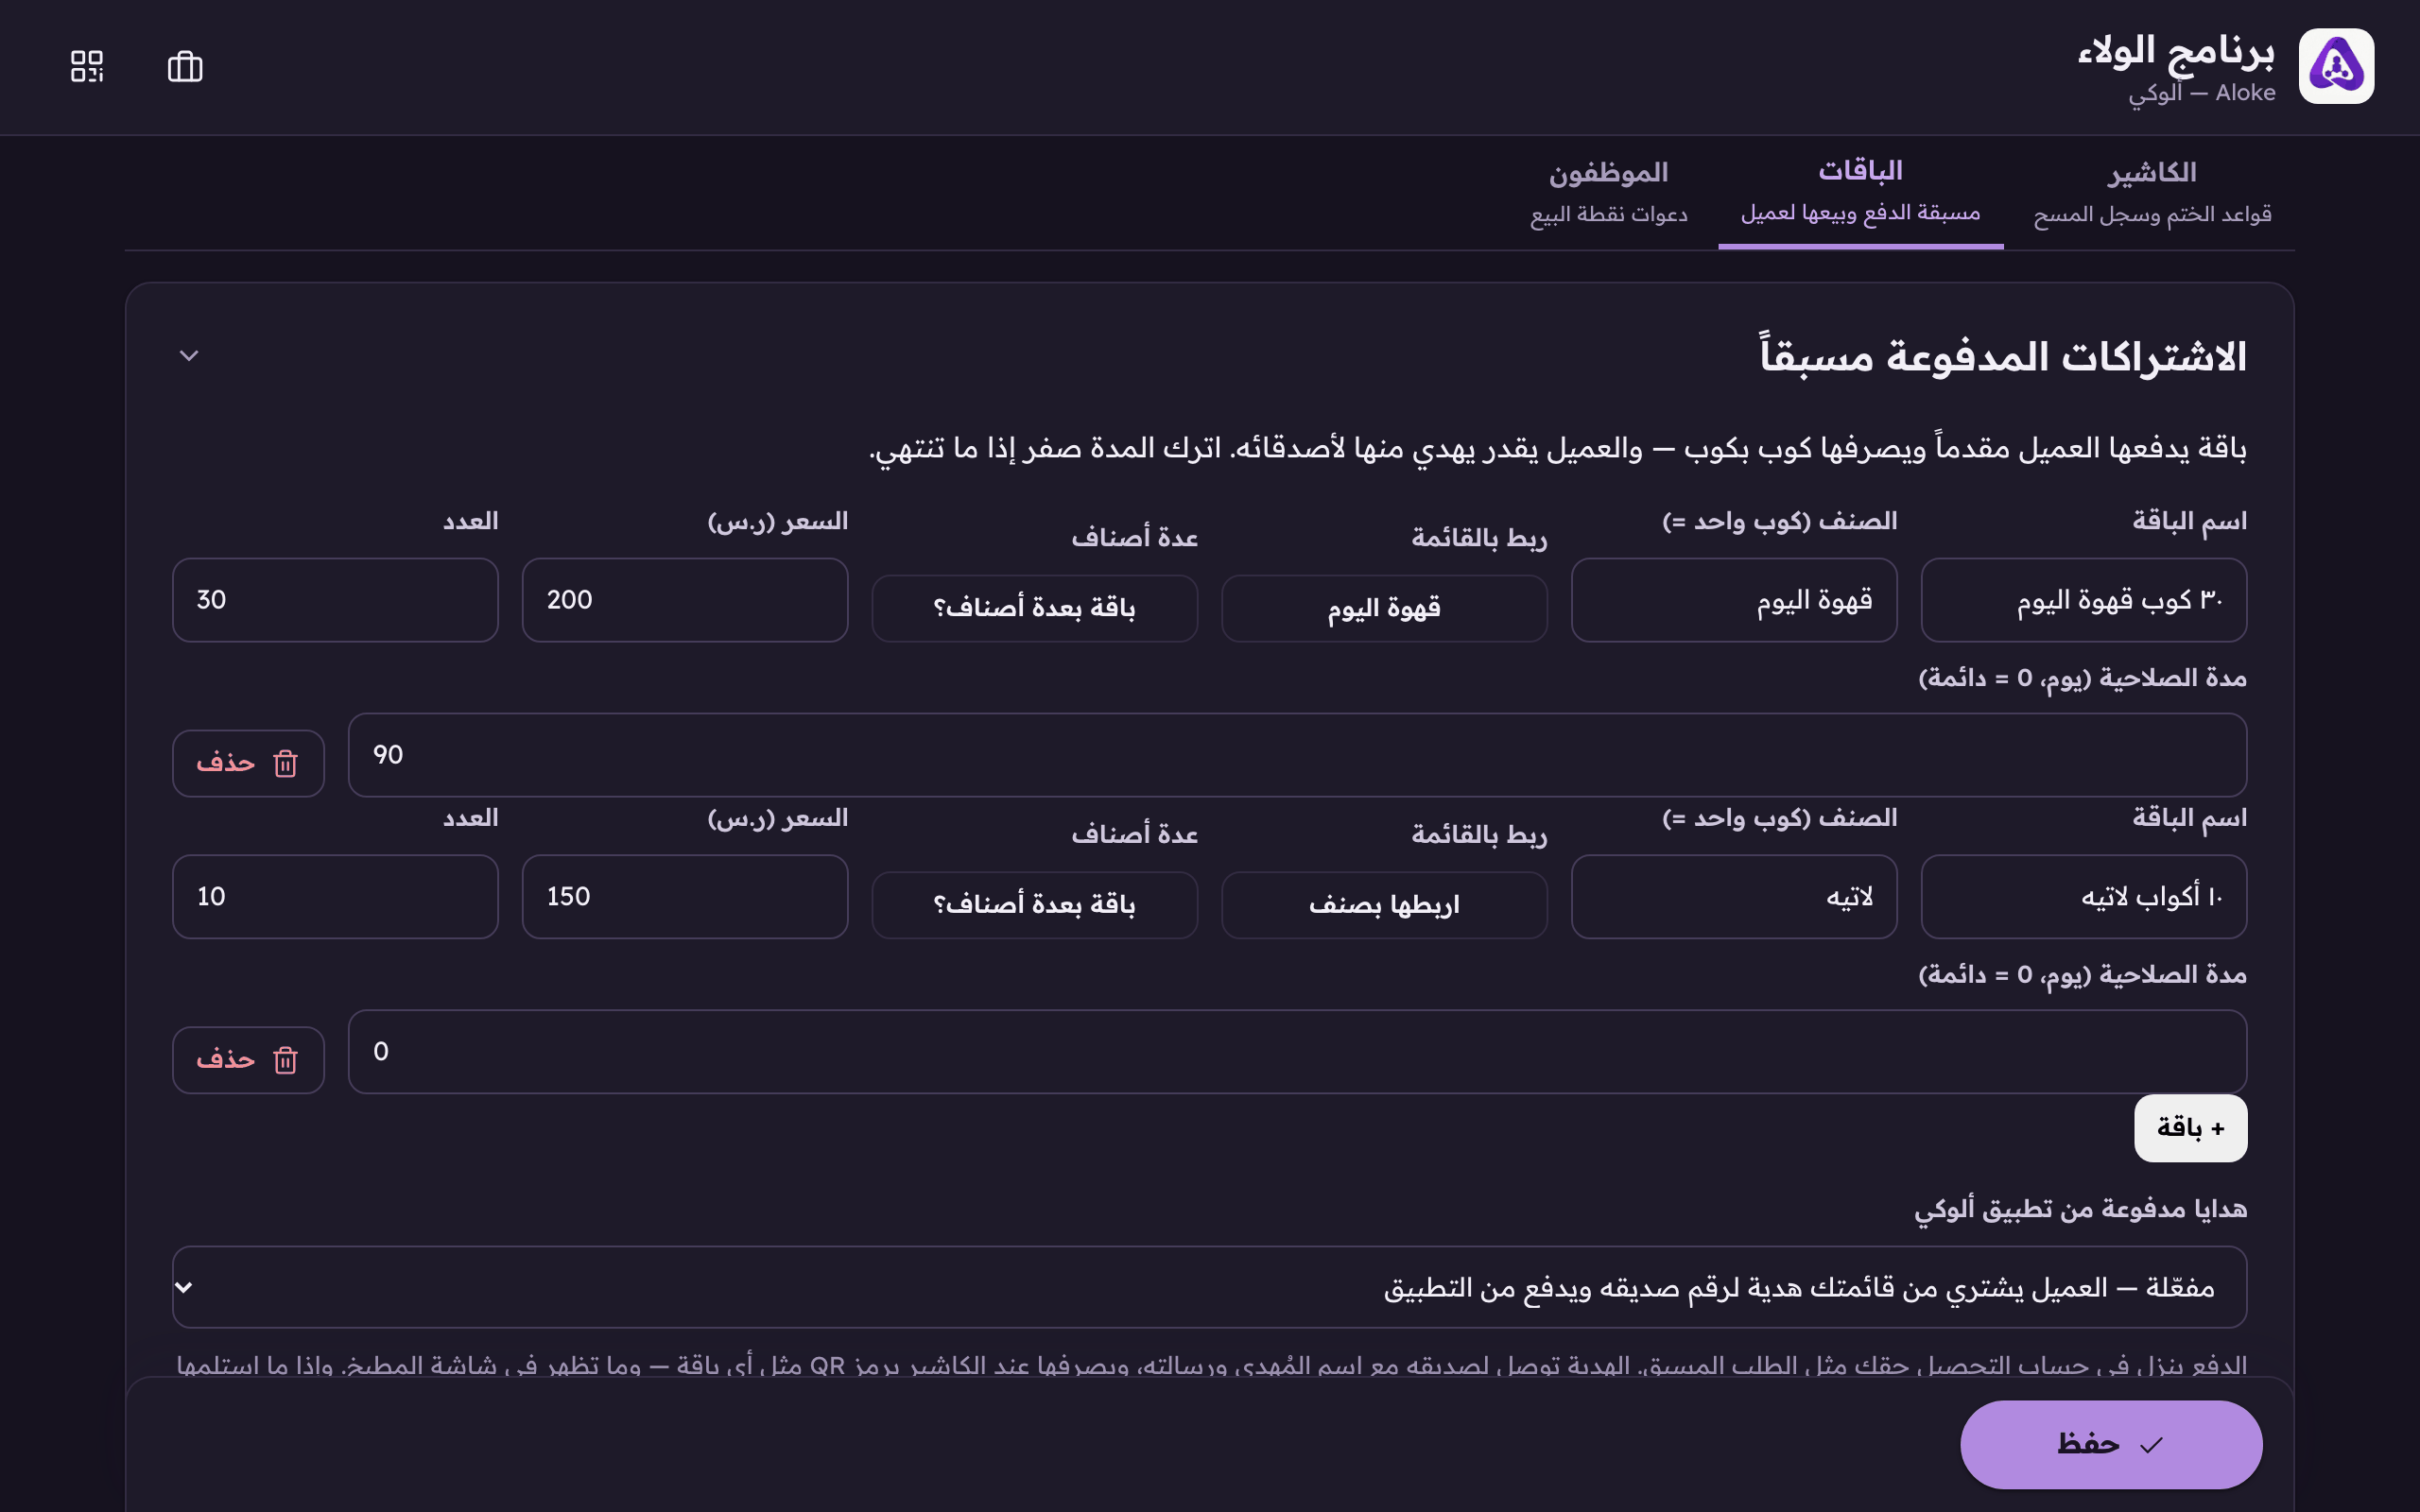Click the item field containing قهوة اليوم

click(x=1733, y=600)
